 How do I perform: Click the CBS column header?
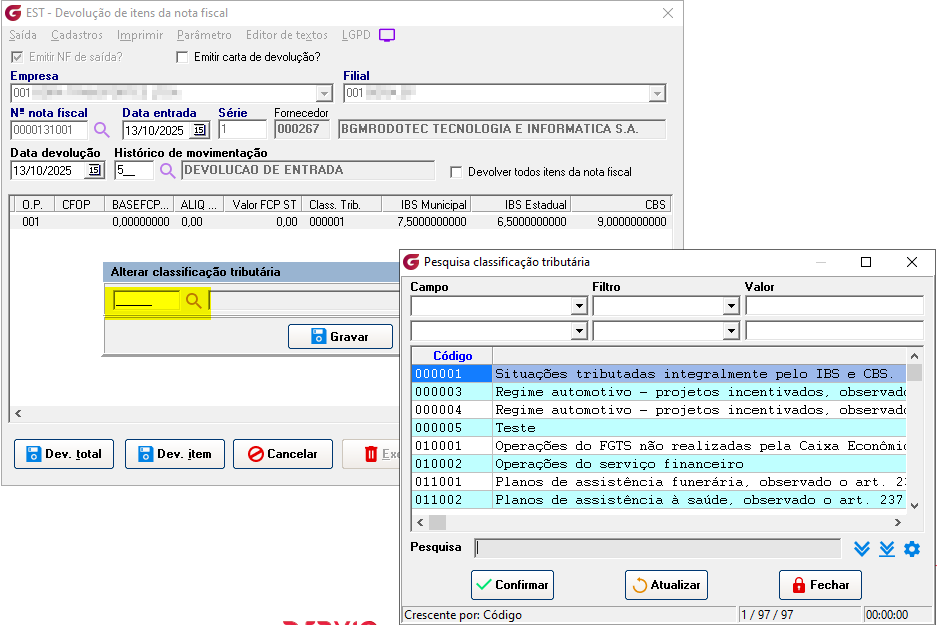click(620, 204)
